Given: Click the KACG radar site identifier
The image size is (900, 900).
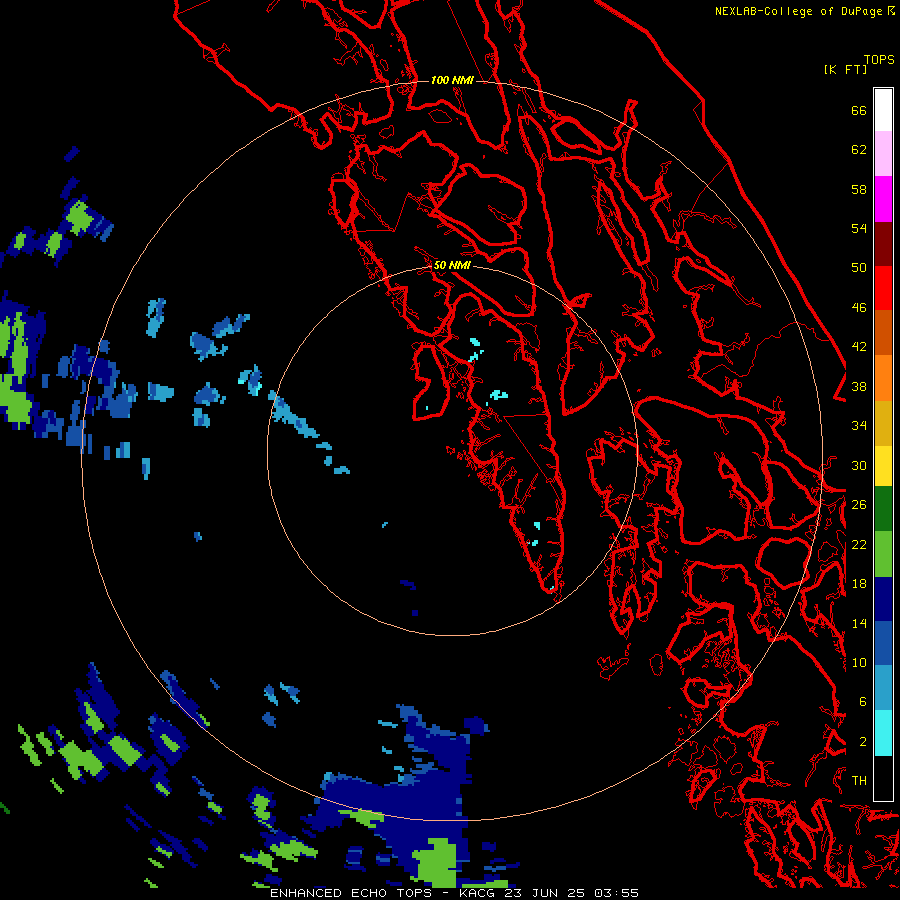Looking at the screenshot, I should coord(479,893).
